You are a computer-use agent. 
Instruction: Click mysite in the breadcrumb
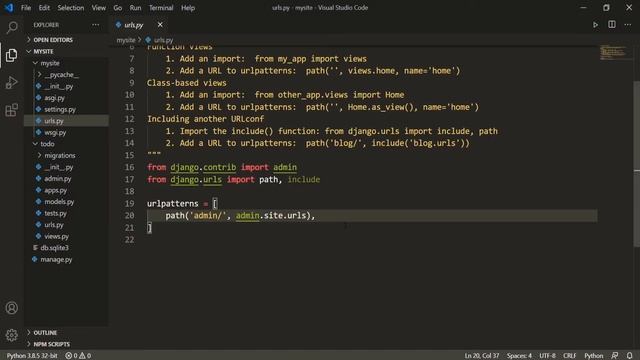pyautogui.click(x=126, y=40)
